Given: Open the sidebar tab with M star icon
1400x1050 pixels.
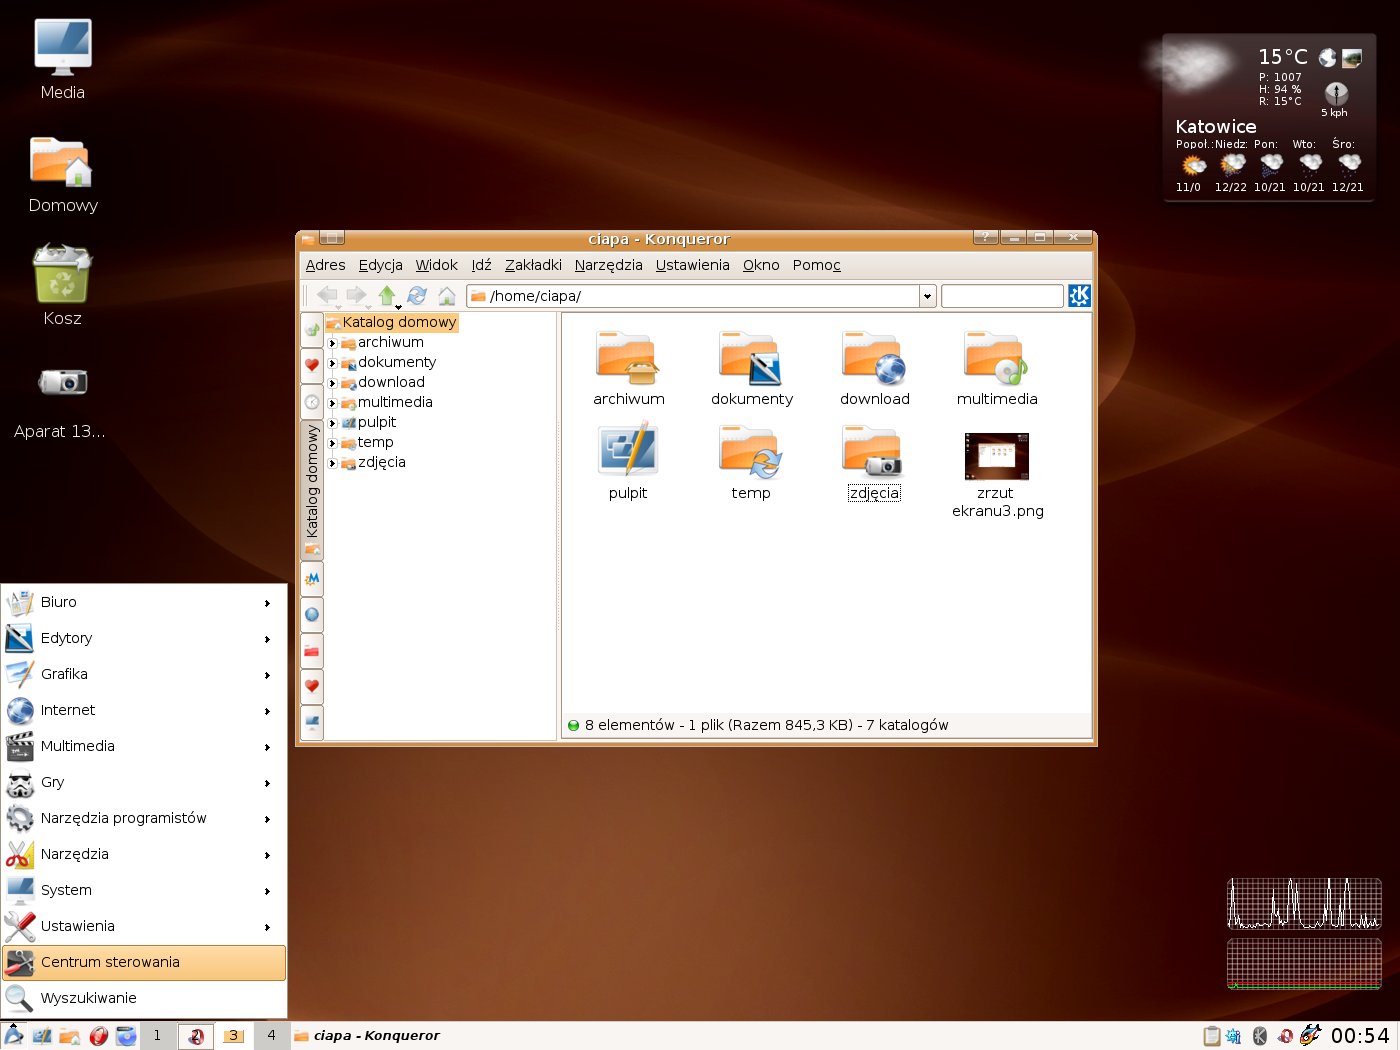Looking at the screenshot, I should [312, 578].
